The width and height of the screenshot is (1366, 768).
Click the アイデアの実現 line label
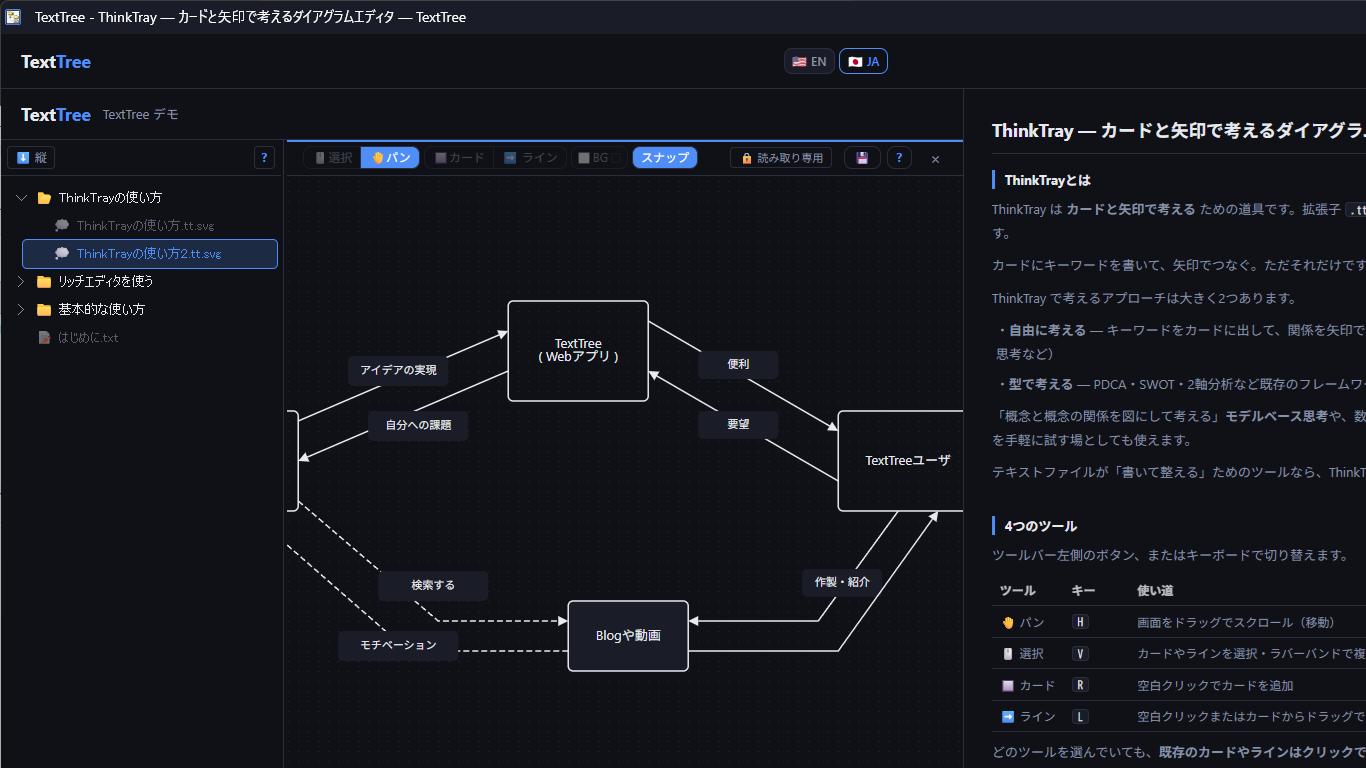pos(398,370)
